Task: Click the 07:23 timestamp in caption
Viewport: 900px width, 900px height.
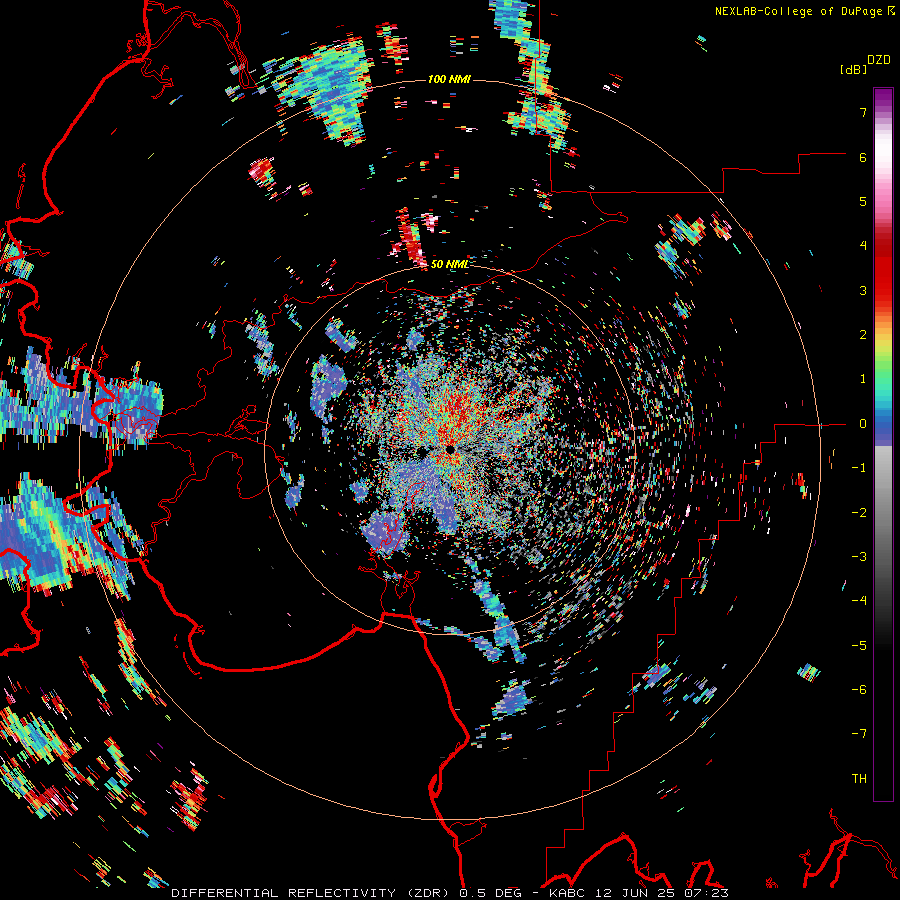Action: pos(707,893)
